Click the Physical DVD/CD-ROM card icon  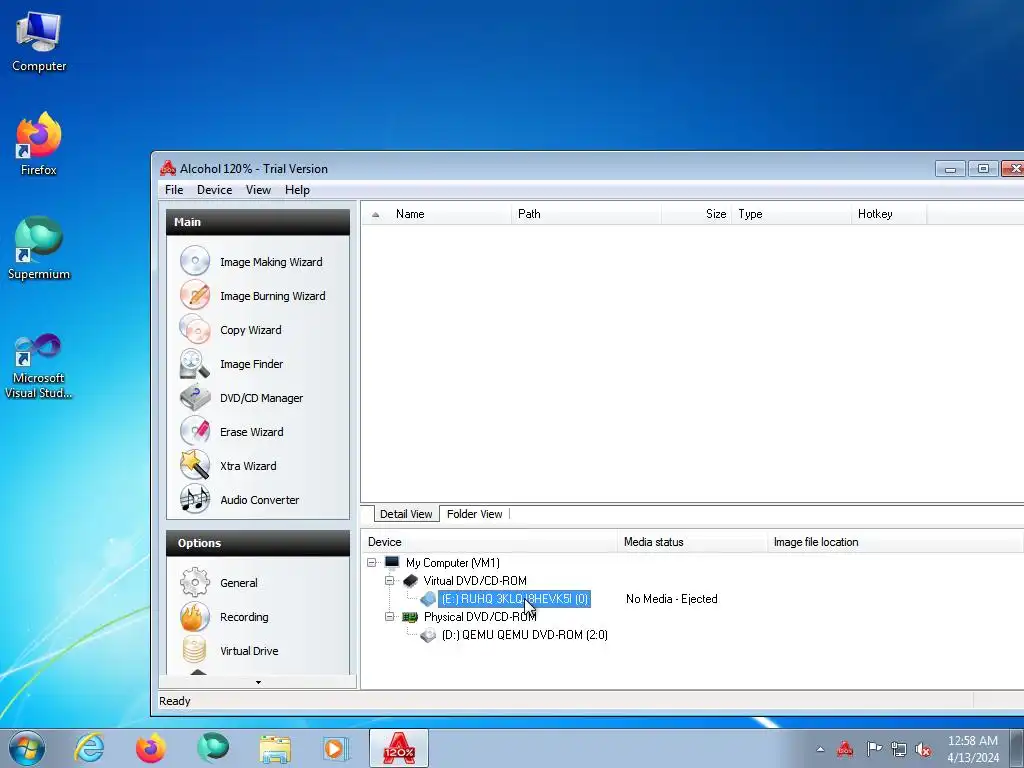[410, 616]
